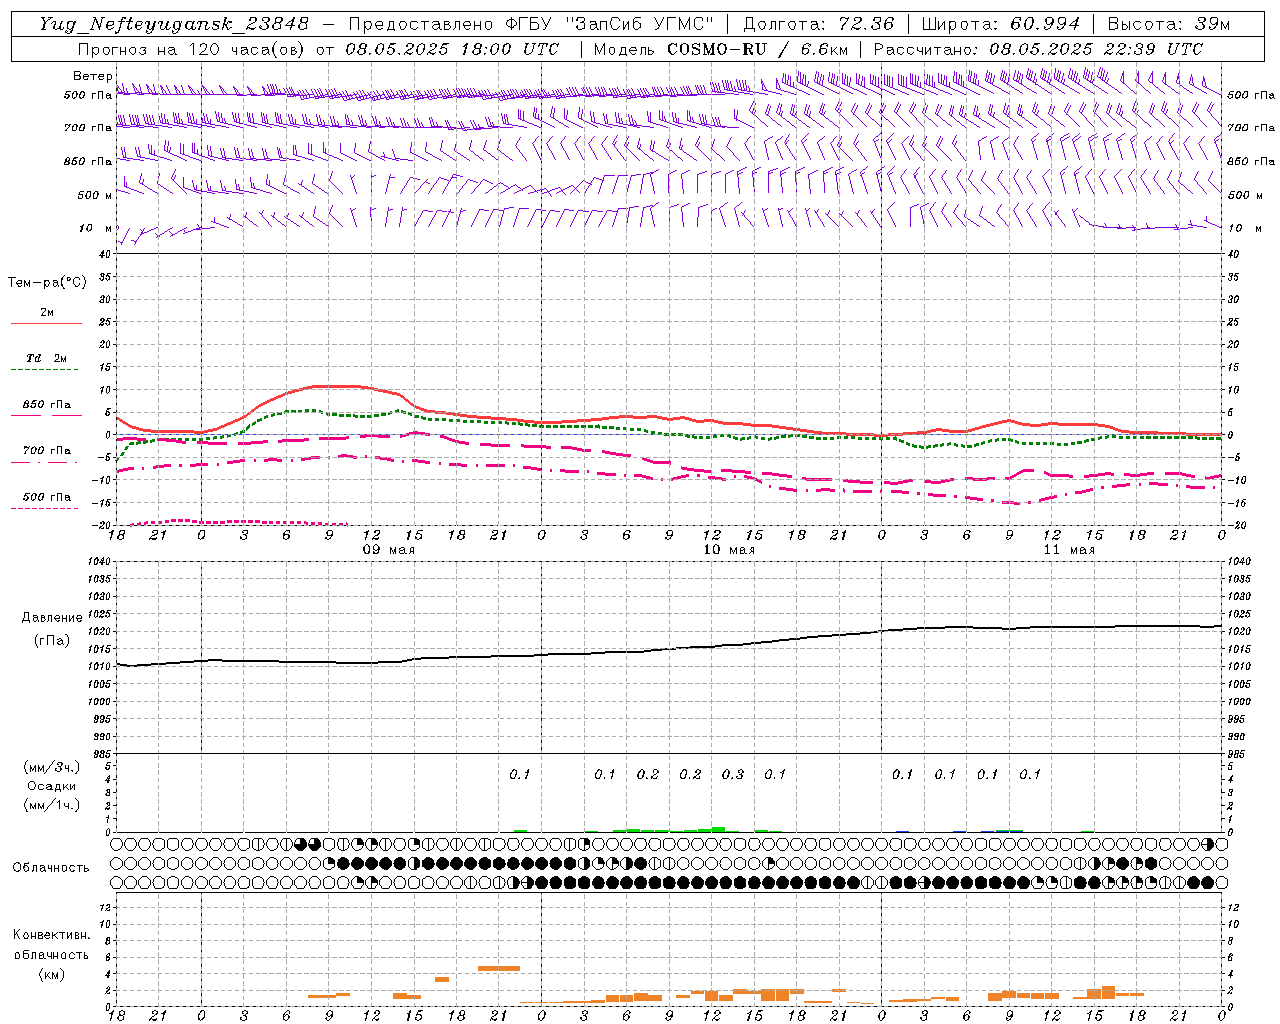This screenshot has height=1024, width=1280.
Task: Click the Td 2м dew point legend entry
Action: pos(47,358)
